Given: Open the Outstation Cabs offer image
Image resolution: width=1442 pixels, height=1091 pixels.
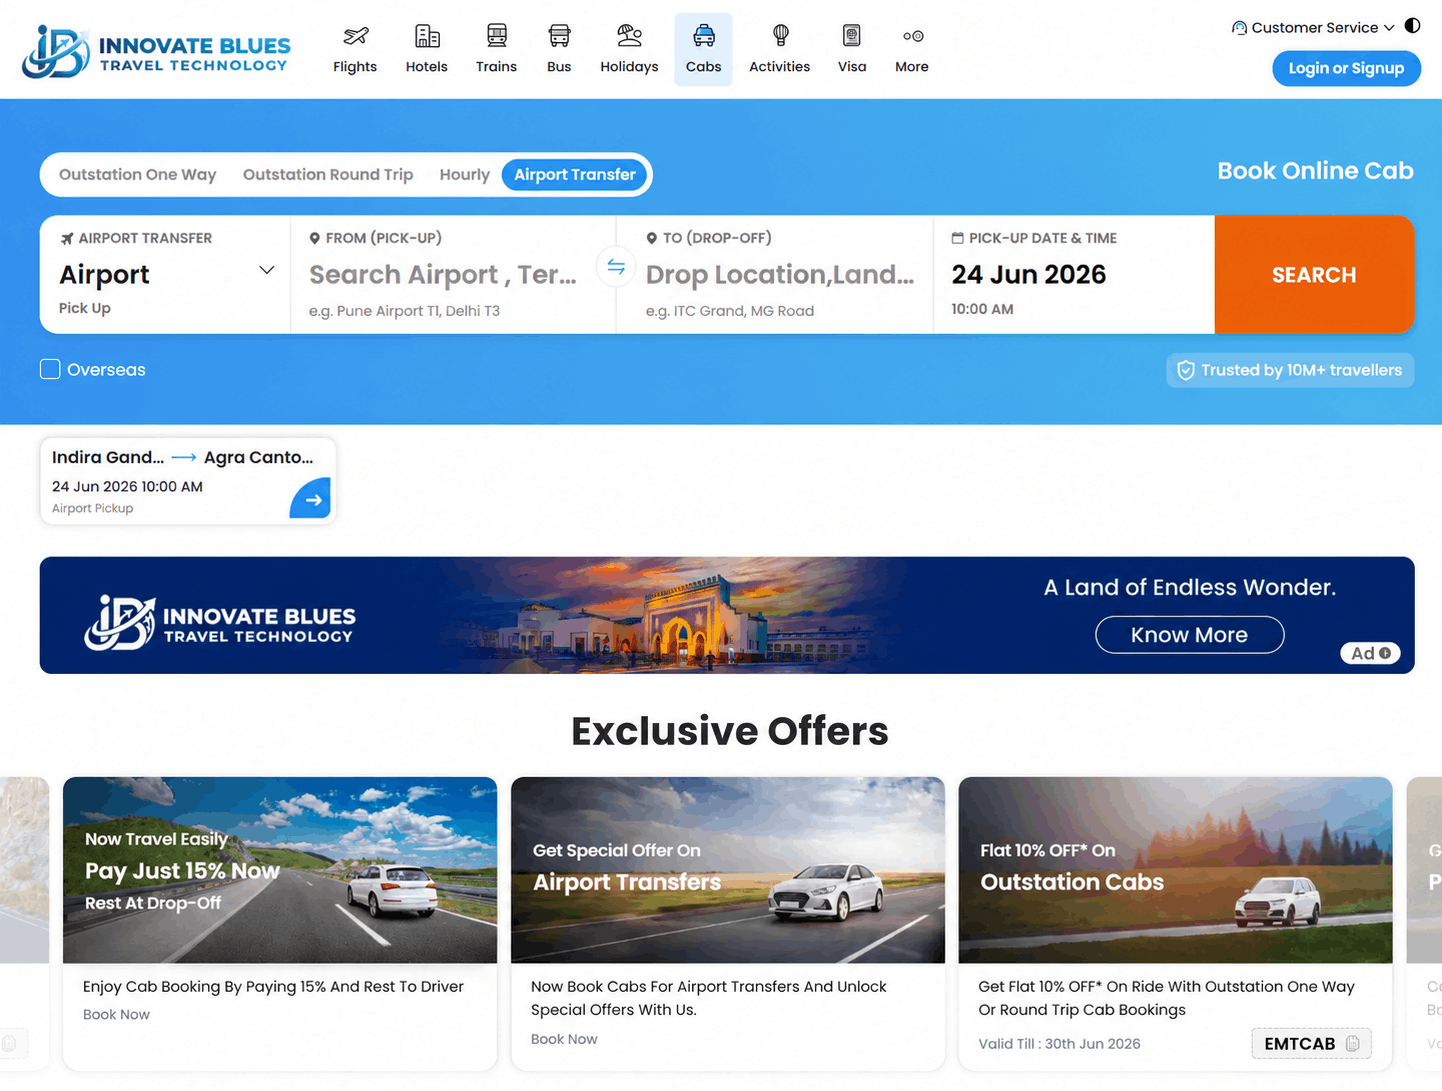Looking at the screenshot, I should click(1175, 870).
